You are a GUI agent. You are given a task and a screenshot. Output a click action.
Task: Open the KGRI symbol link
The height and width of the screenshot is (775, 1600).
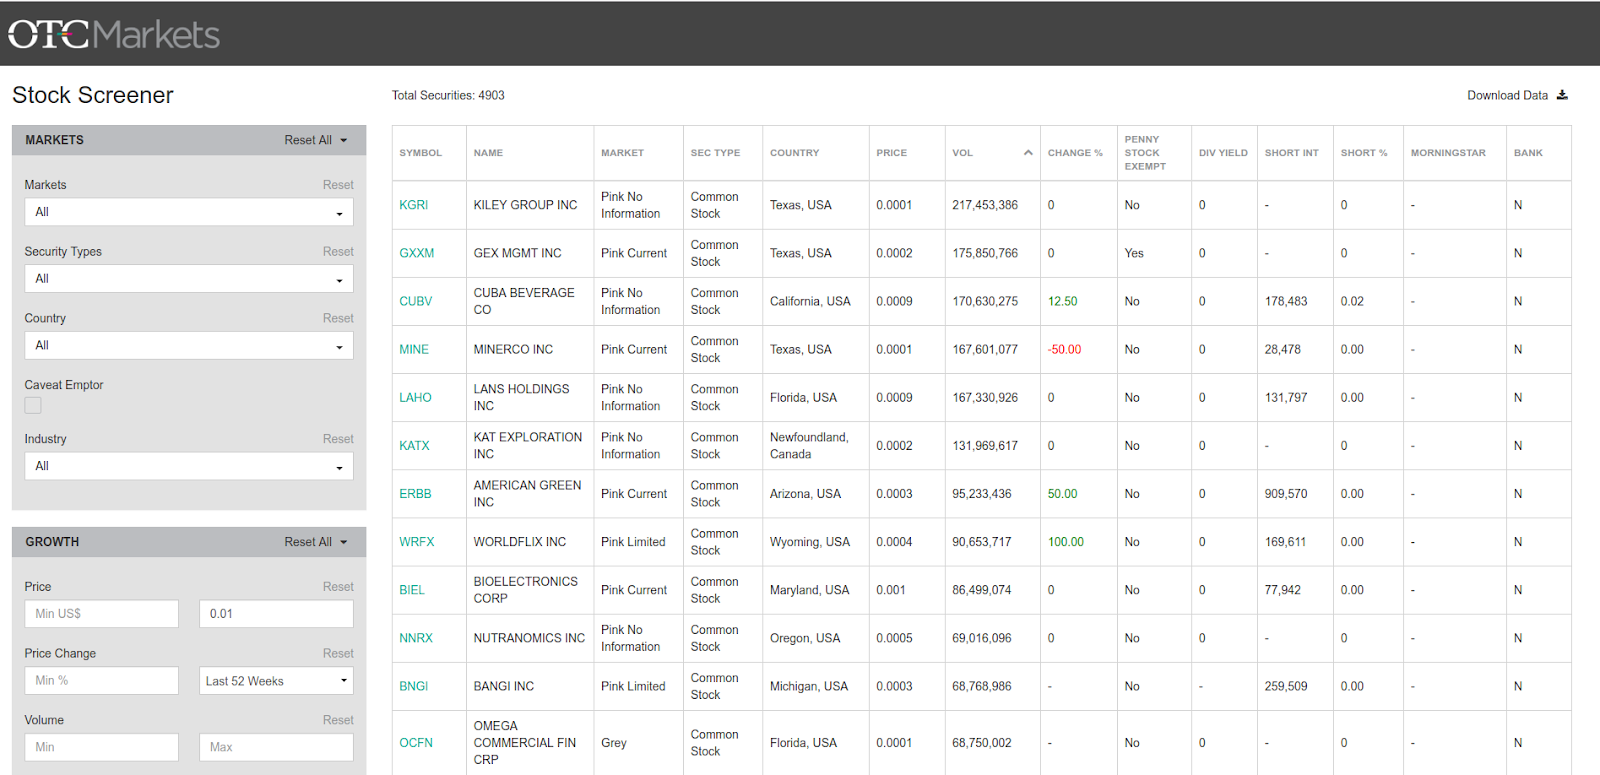tap(413, 205)
